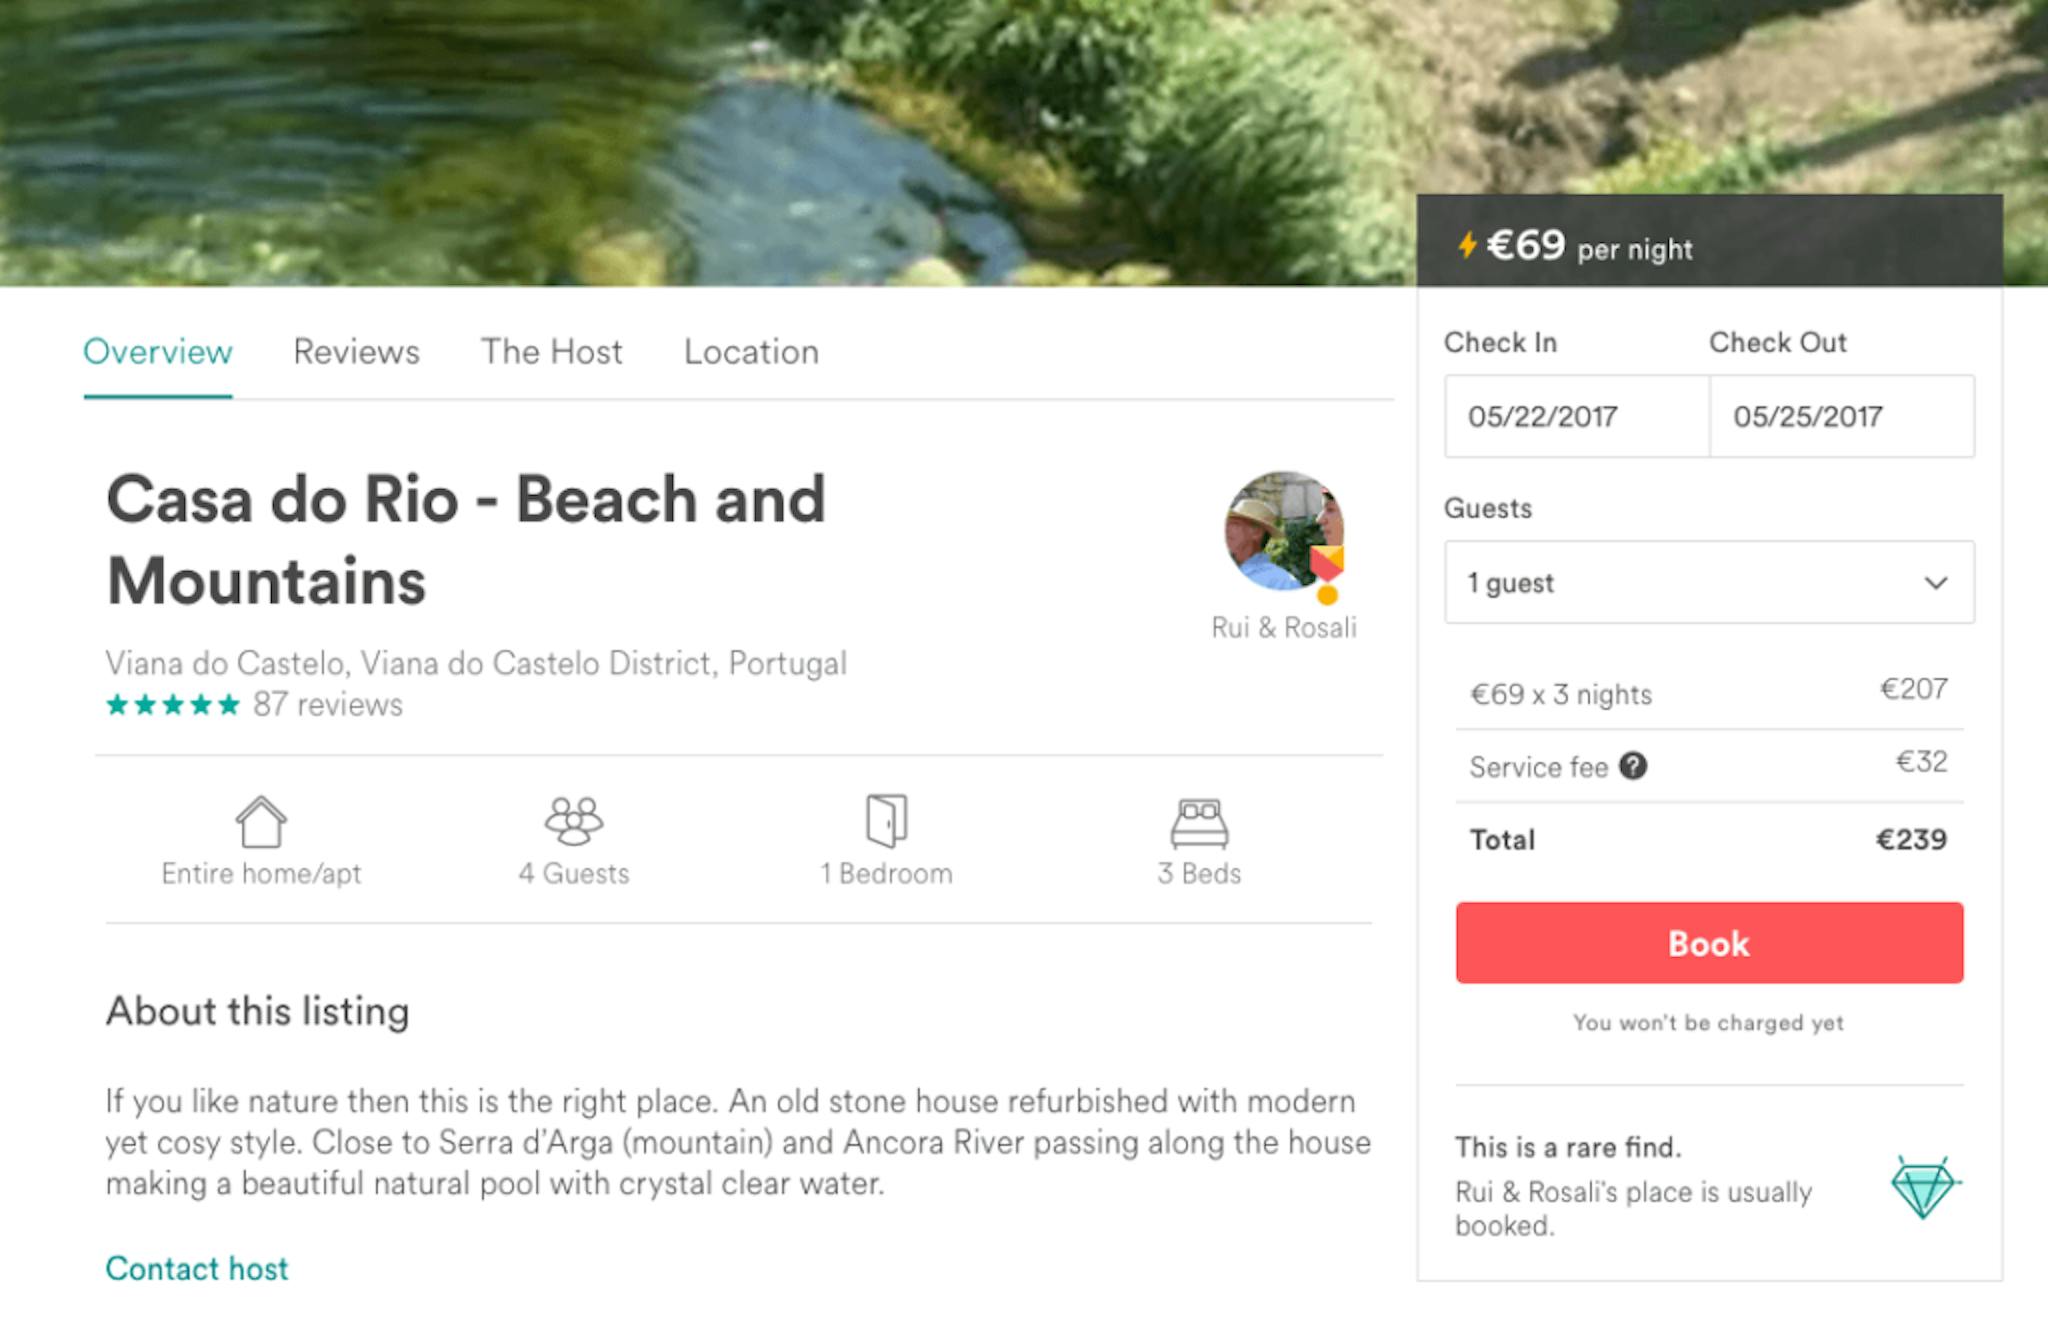Screen dimensions: 2048x1334
Task: Click the 3 Beds bed icon
Action: pyautogui.click(x=1199, y=824)
